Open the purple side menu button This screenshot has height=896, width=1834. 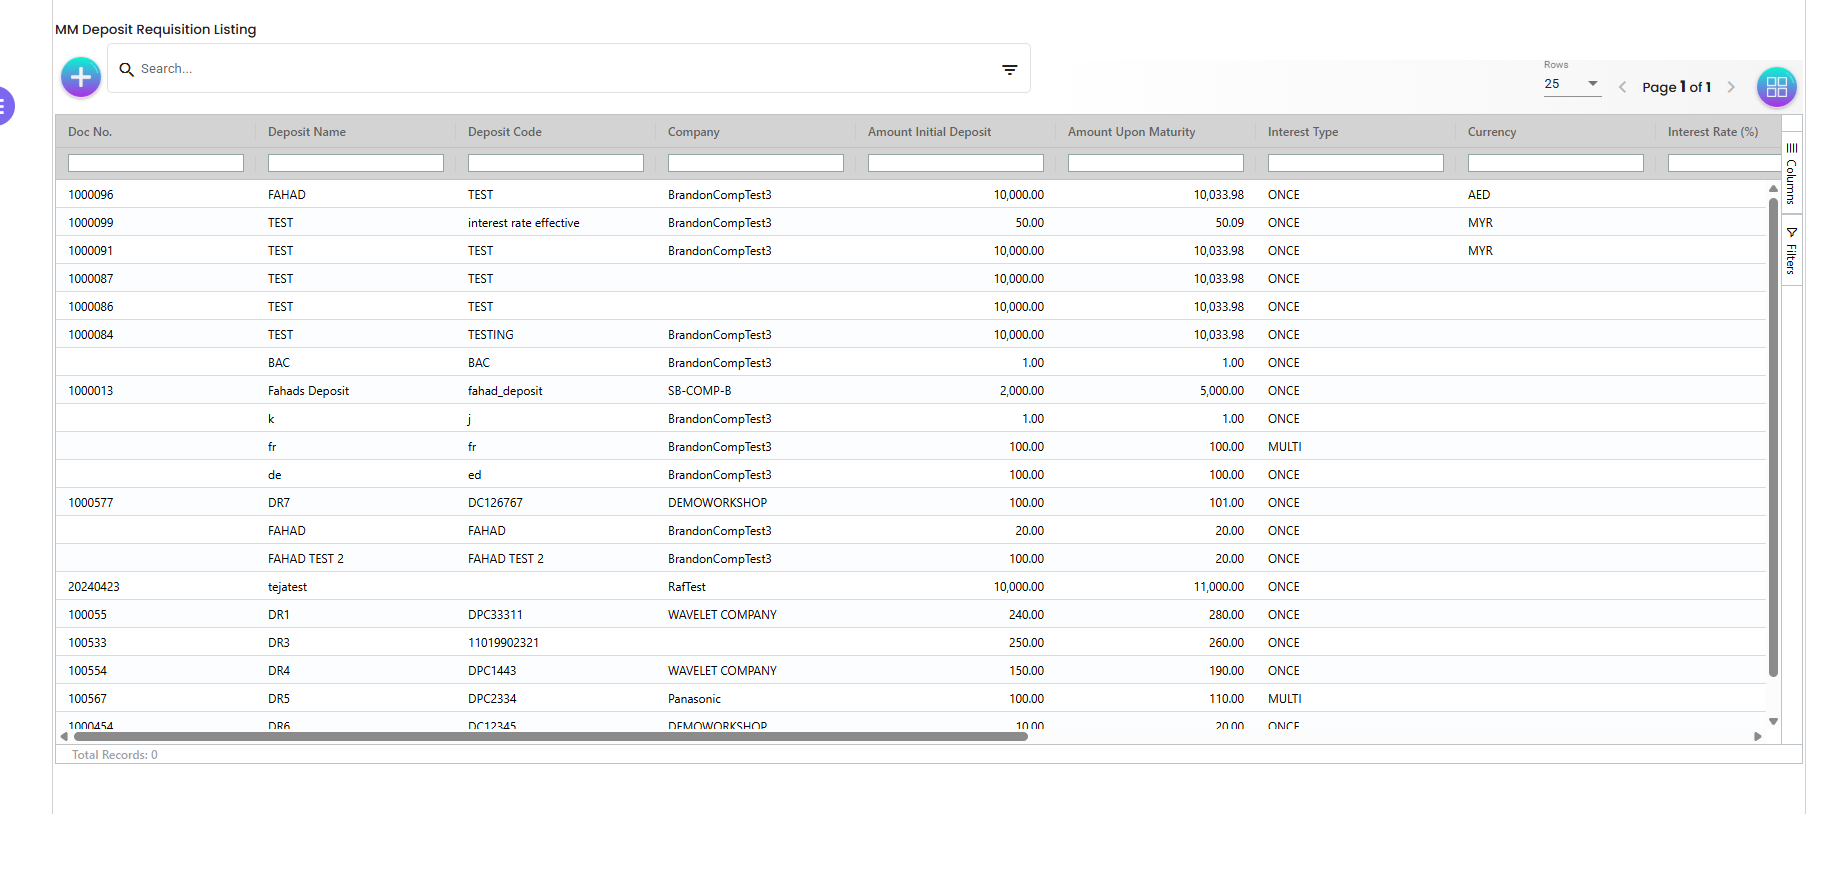point(4,105)
